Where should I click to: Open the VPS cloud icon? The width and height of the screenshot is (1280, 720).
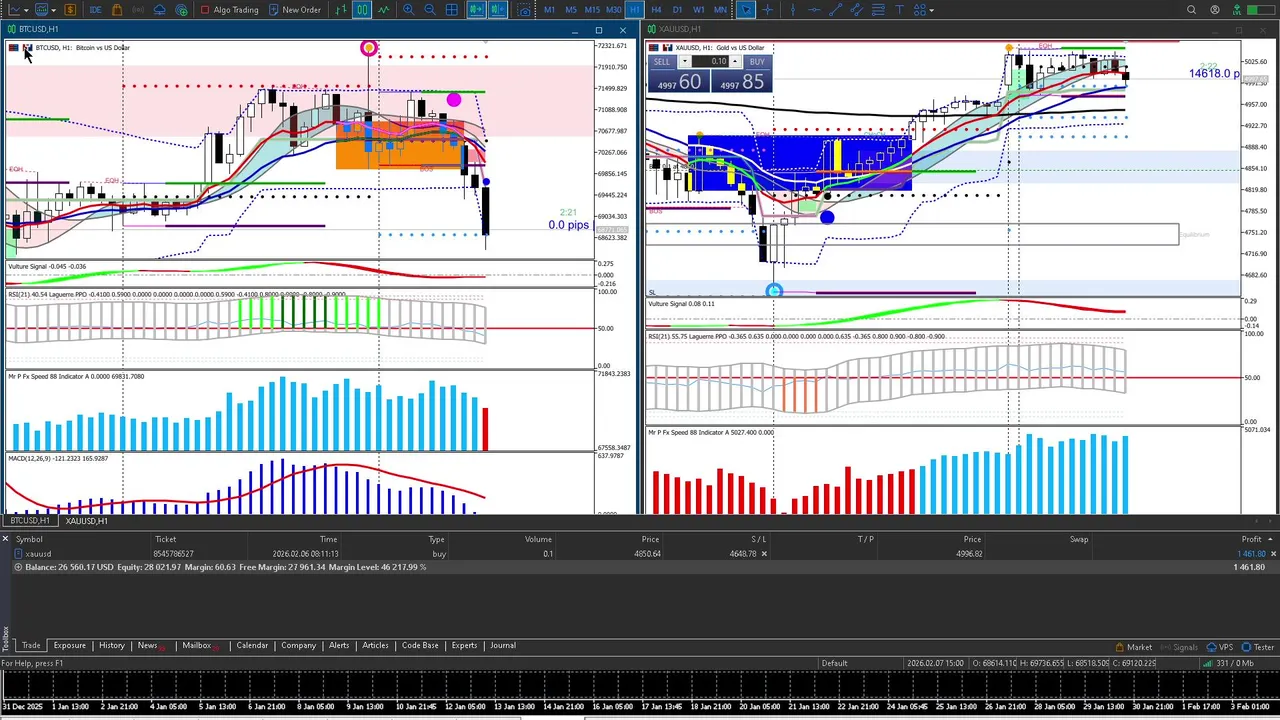(x=160, y=10)
